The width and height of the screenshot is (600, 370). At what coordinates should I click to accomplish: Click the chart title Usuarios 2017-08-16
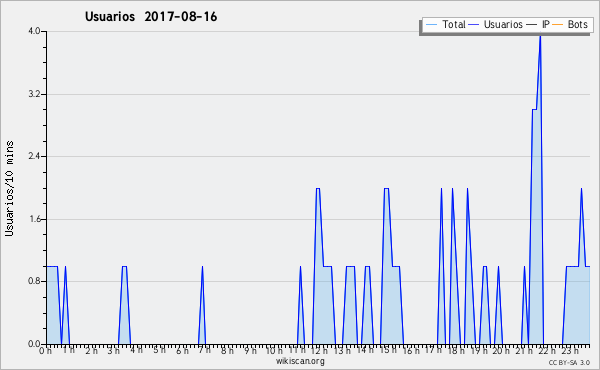click(151, 16)
